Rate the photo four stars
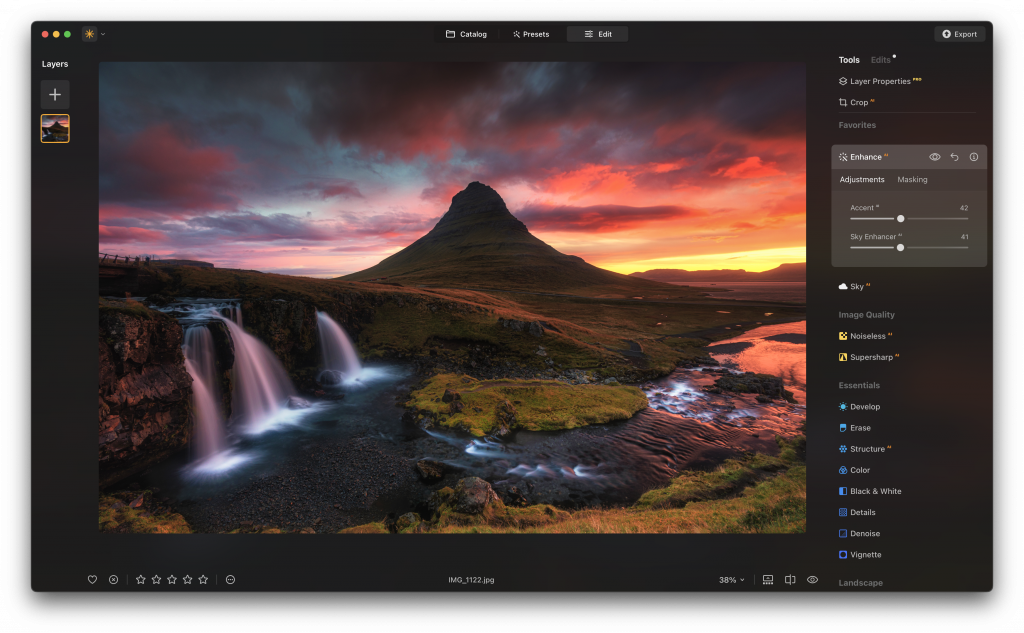 187,580
